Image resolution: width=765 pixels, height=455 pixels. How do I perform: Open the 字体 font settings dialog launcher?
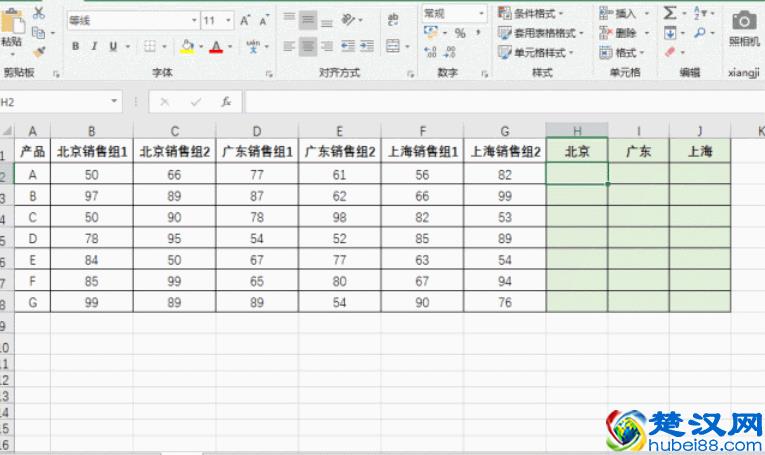(269, 74)
